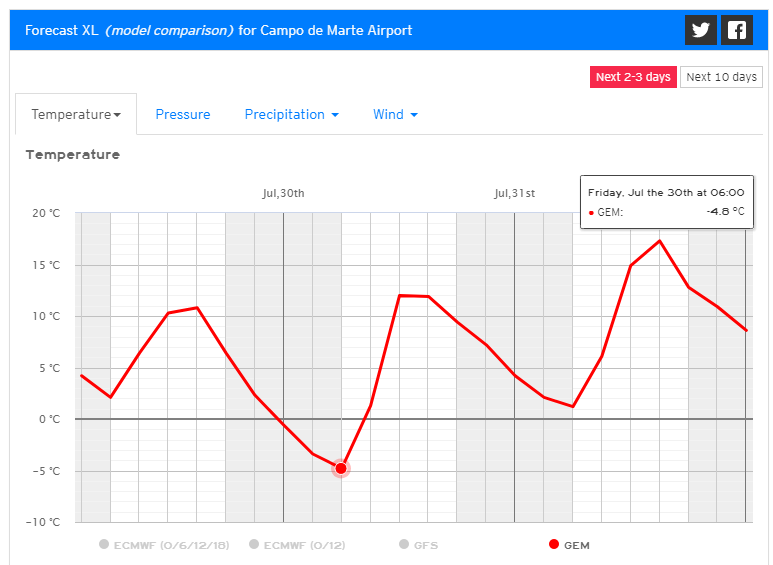773x565 pixels.
Task: Share forecast via Twitter icon
Action: 701,30
